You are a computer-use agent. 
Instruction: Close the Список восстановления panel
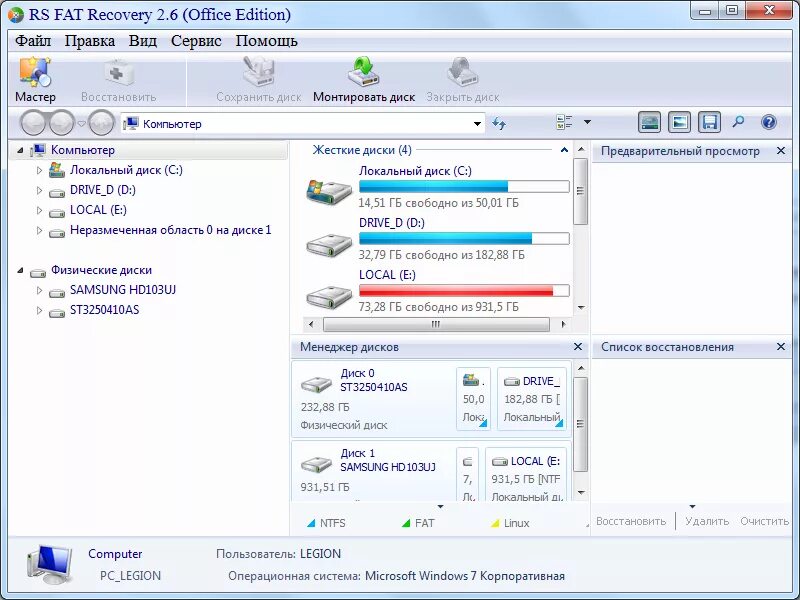pyautogui.click(x=781, y=346)
